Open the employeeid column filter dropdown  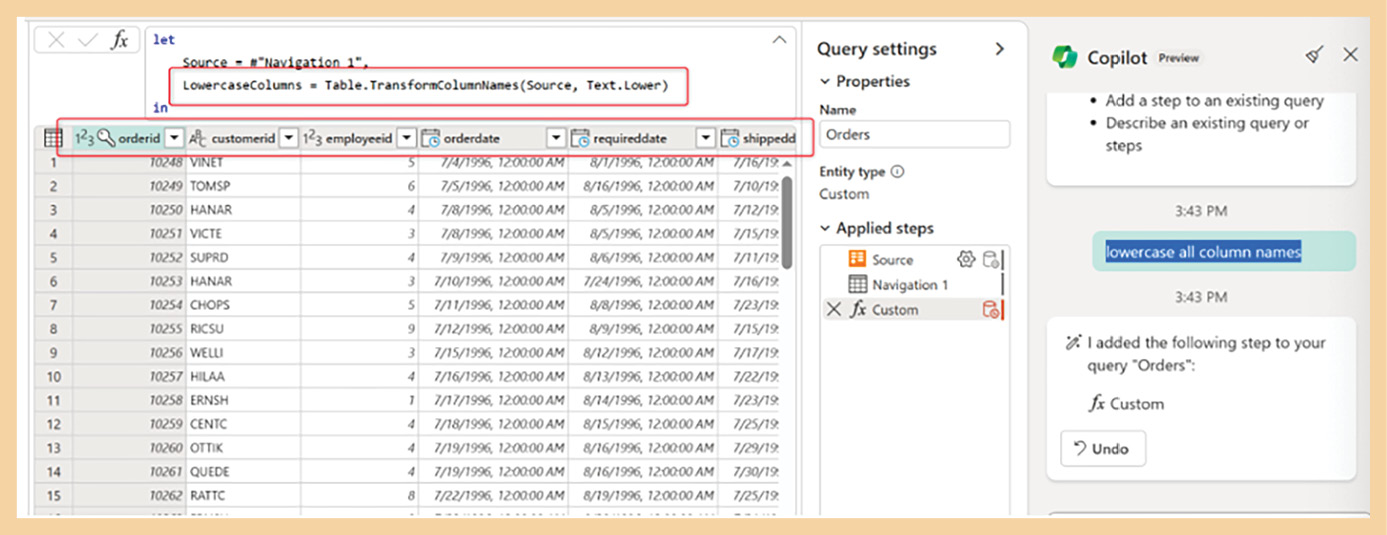(x=406, y=138)
